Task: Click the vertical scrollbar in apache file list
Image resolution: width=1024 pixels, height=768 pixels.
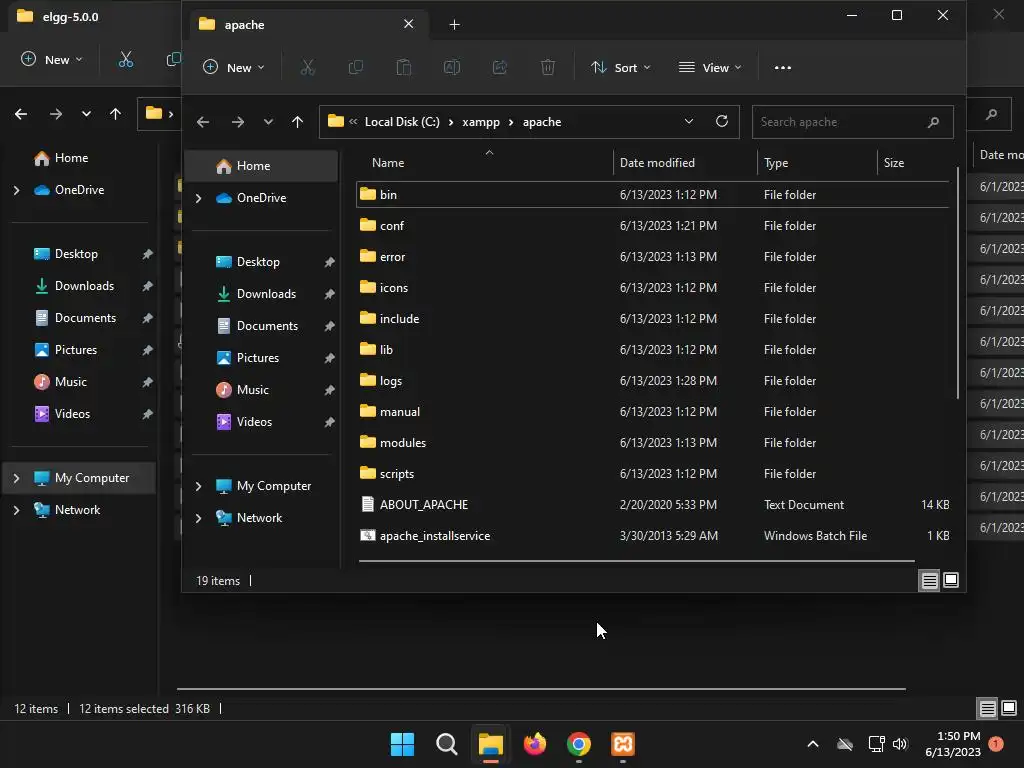Action: click(x=957, y=282)
